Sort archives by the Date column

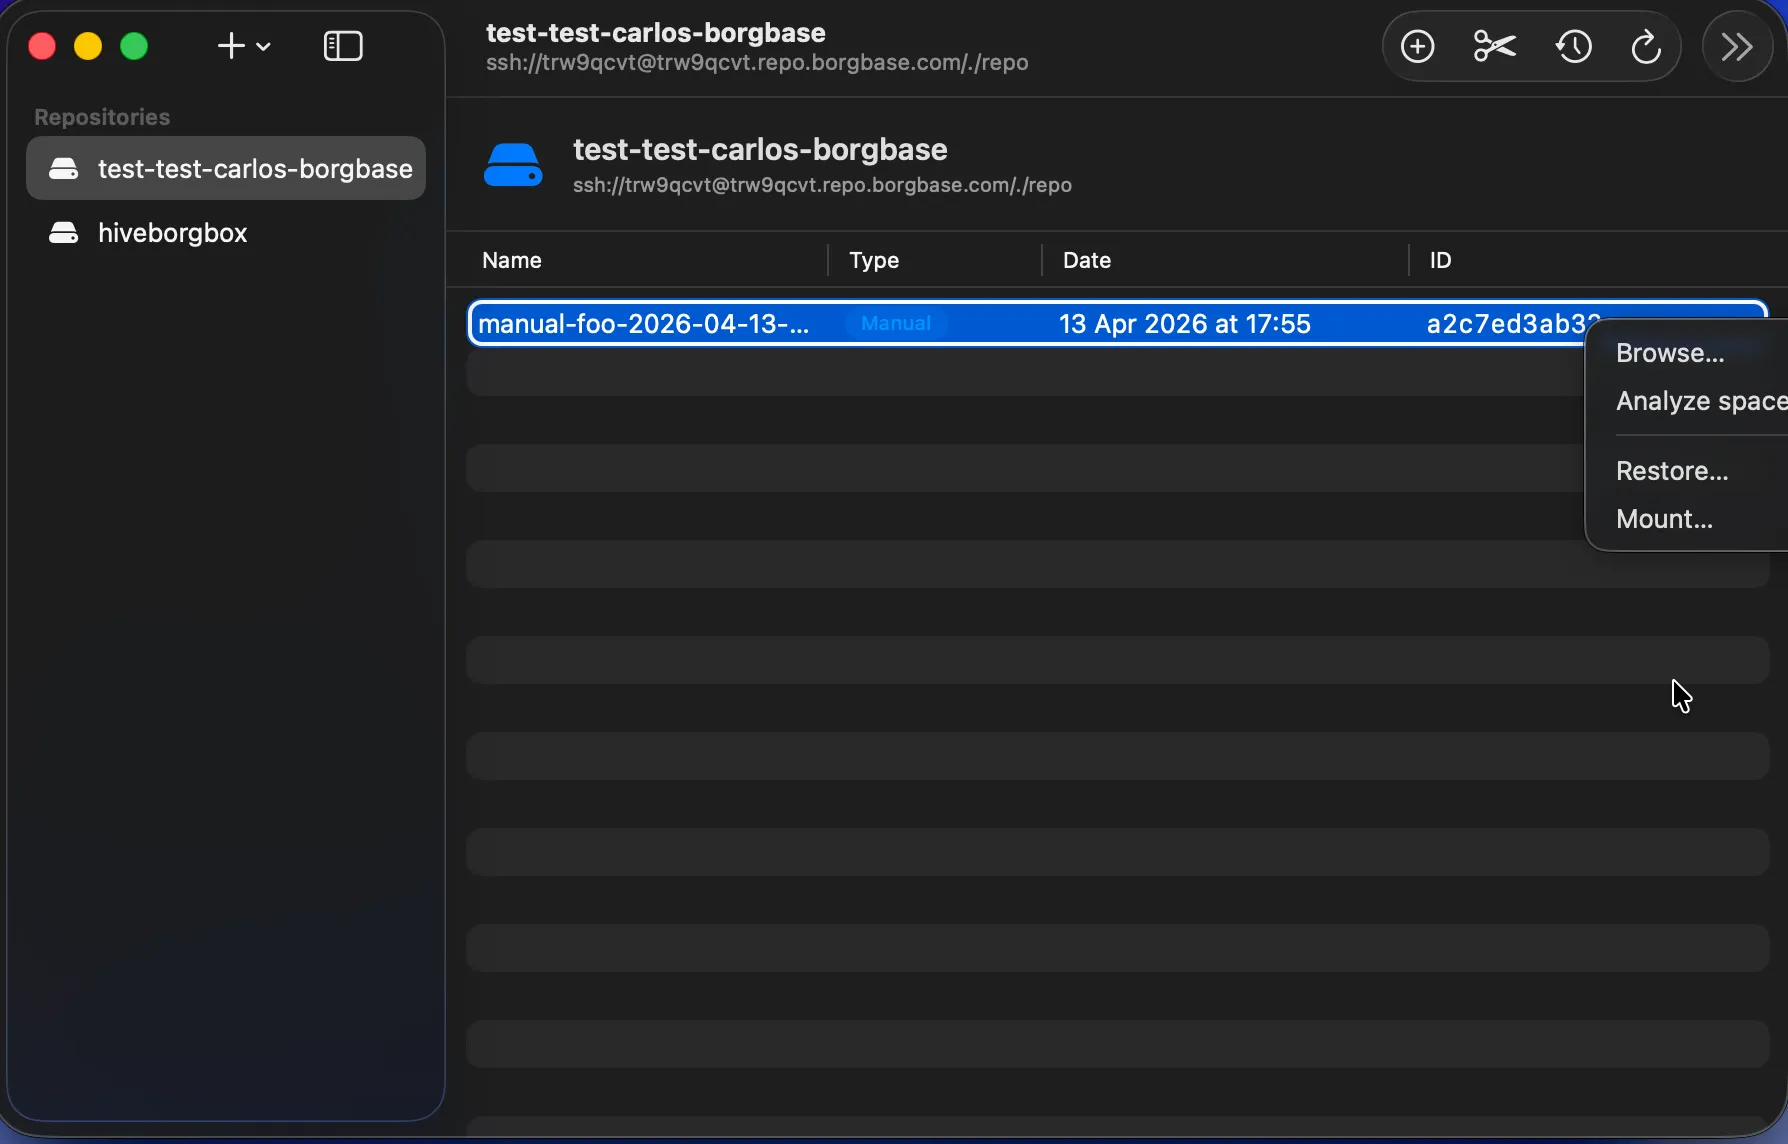click(1087, 260)
